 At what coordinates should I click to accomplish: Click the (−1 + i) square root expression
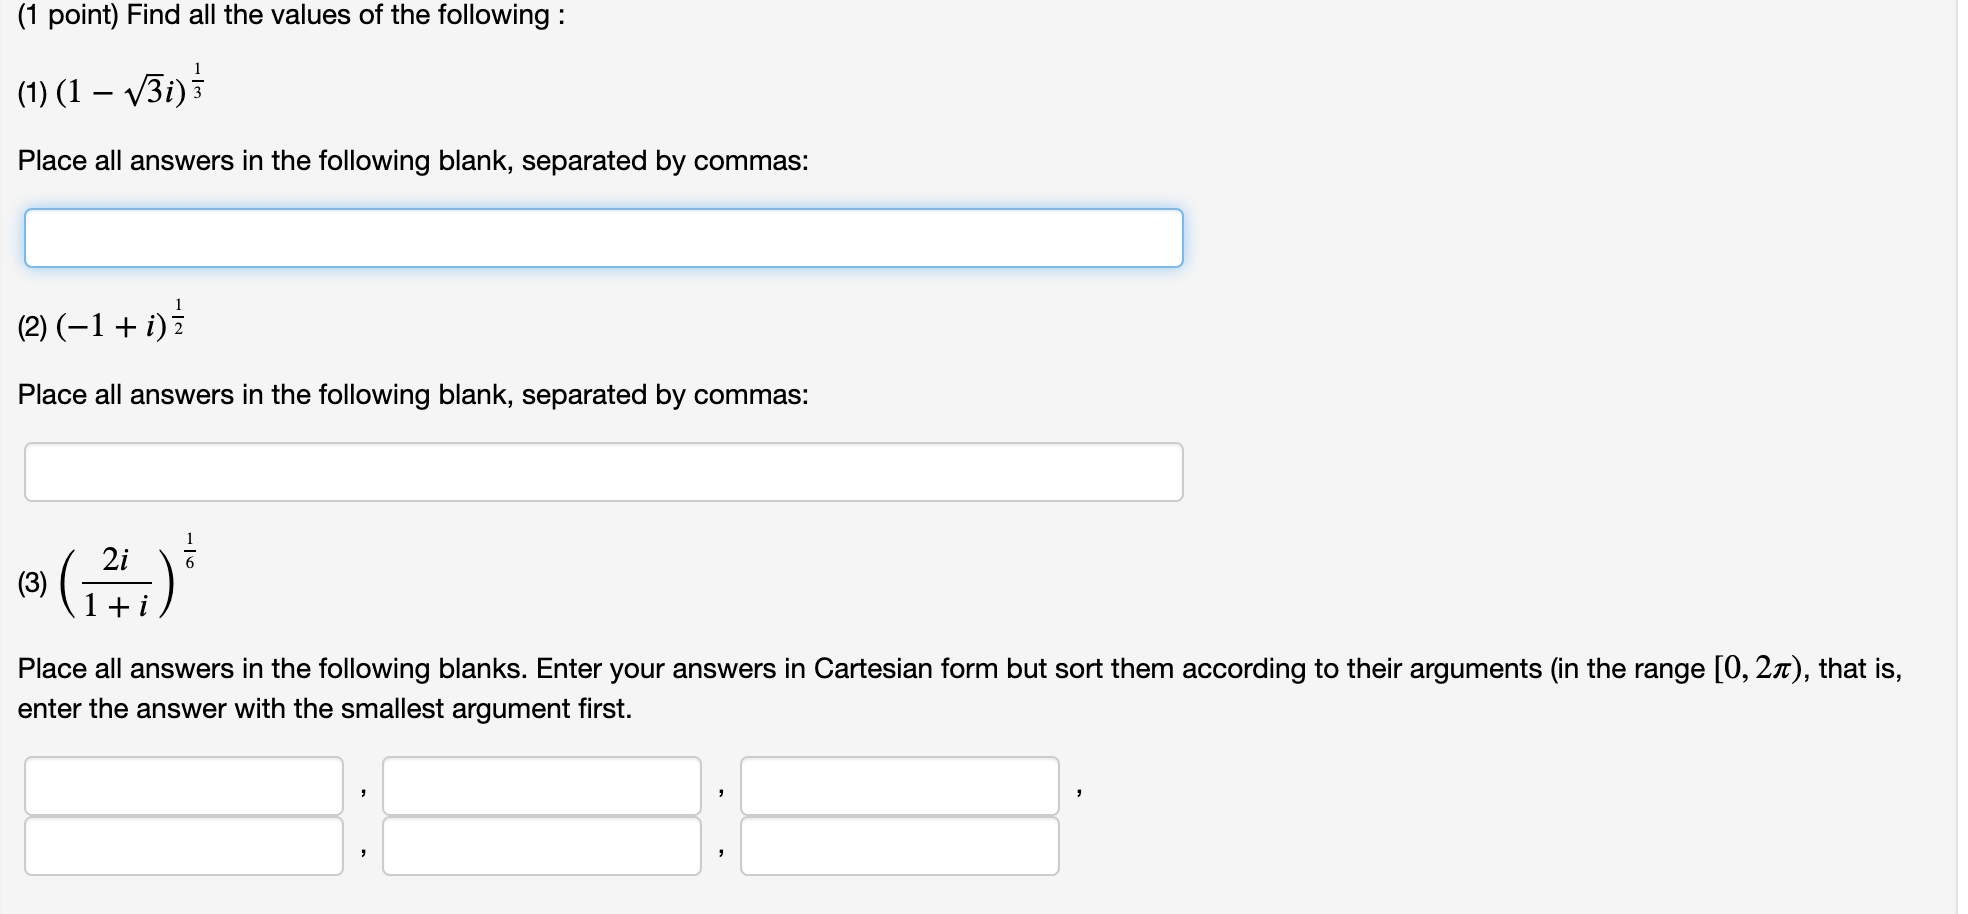point(121,322)
